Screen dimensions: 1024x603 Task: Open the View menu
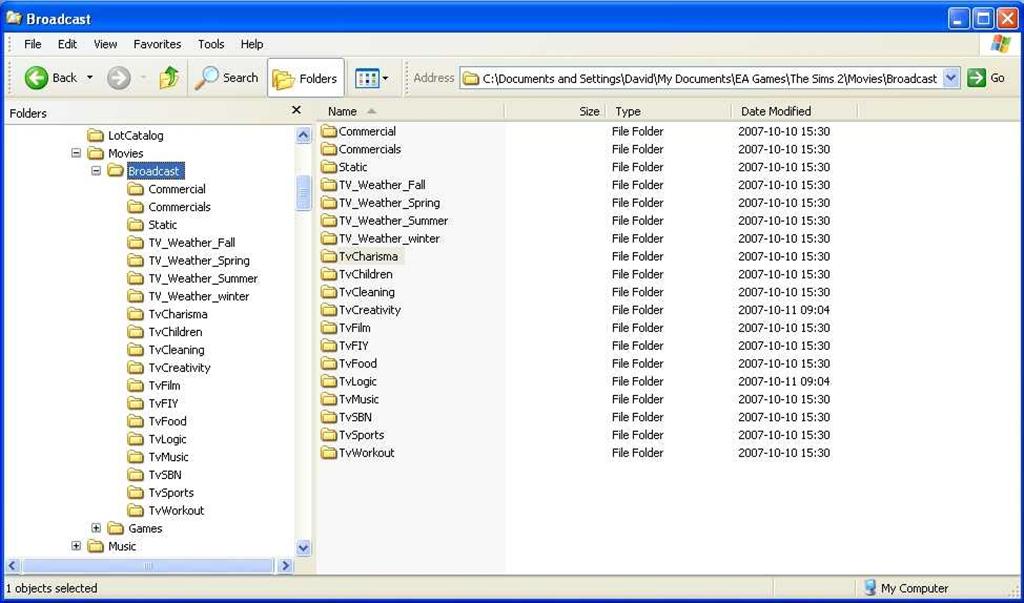click(x=105, y=44)
